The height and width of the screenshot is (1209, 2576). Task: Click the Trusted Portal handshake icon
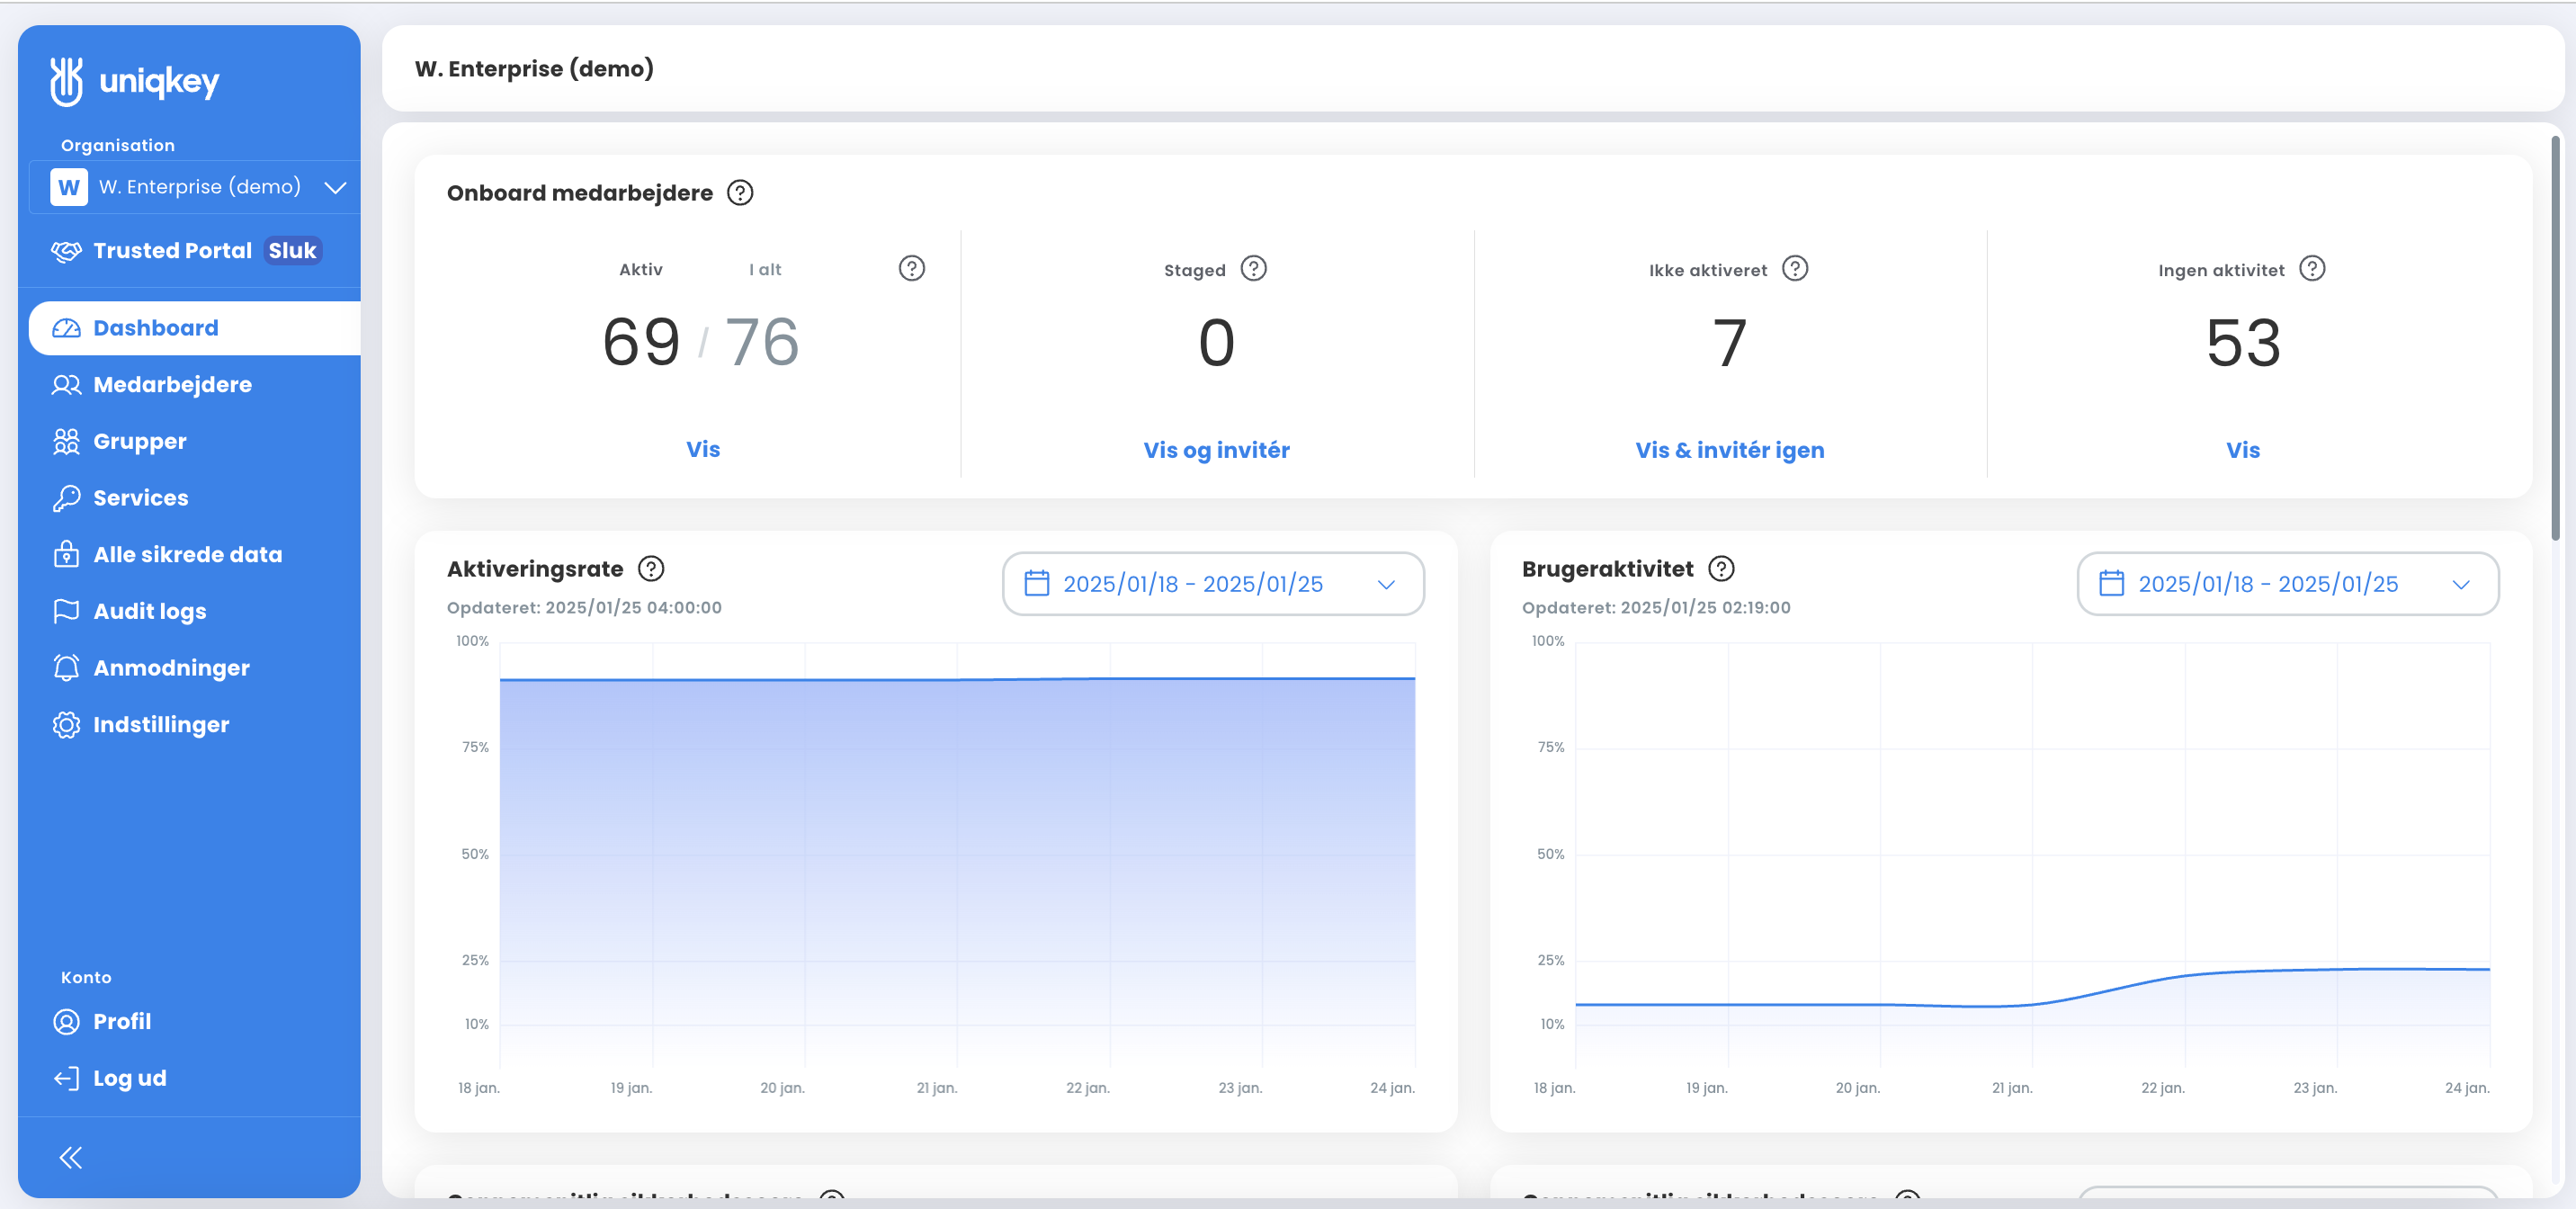click(66, 251)
